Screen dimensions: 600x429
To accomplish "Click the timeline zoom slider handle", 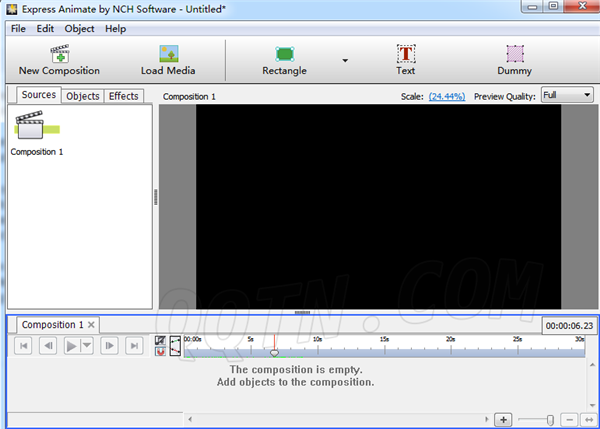I will tap(550, 420).
